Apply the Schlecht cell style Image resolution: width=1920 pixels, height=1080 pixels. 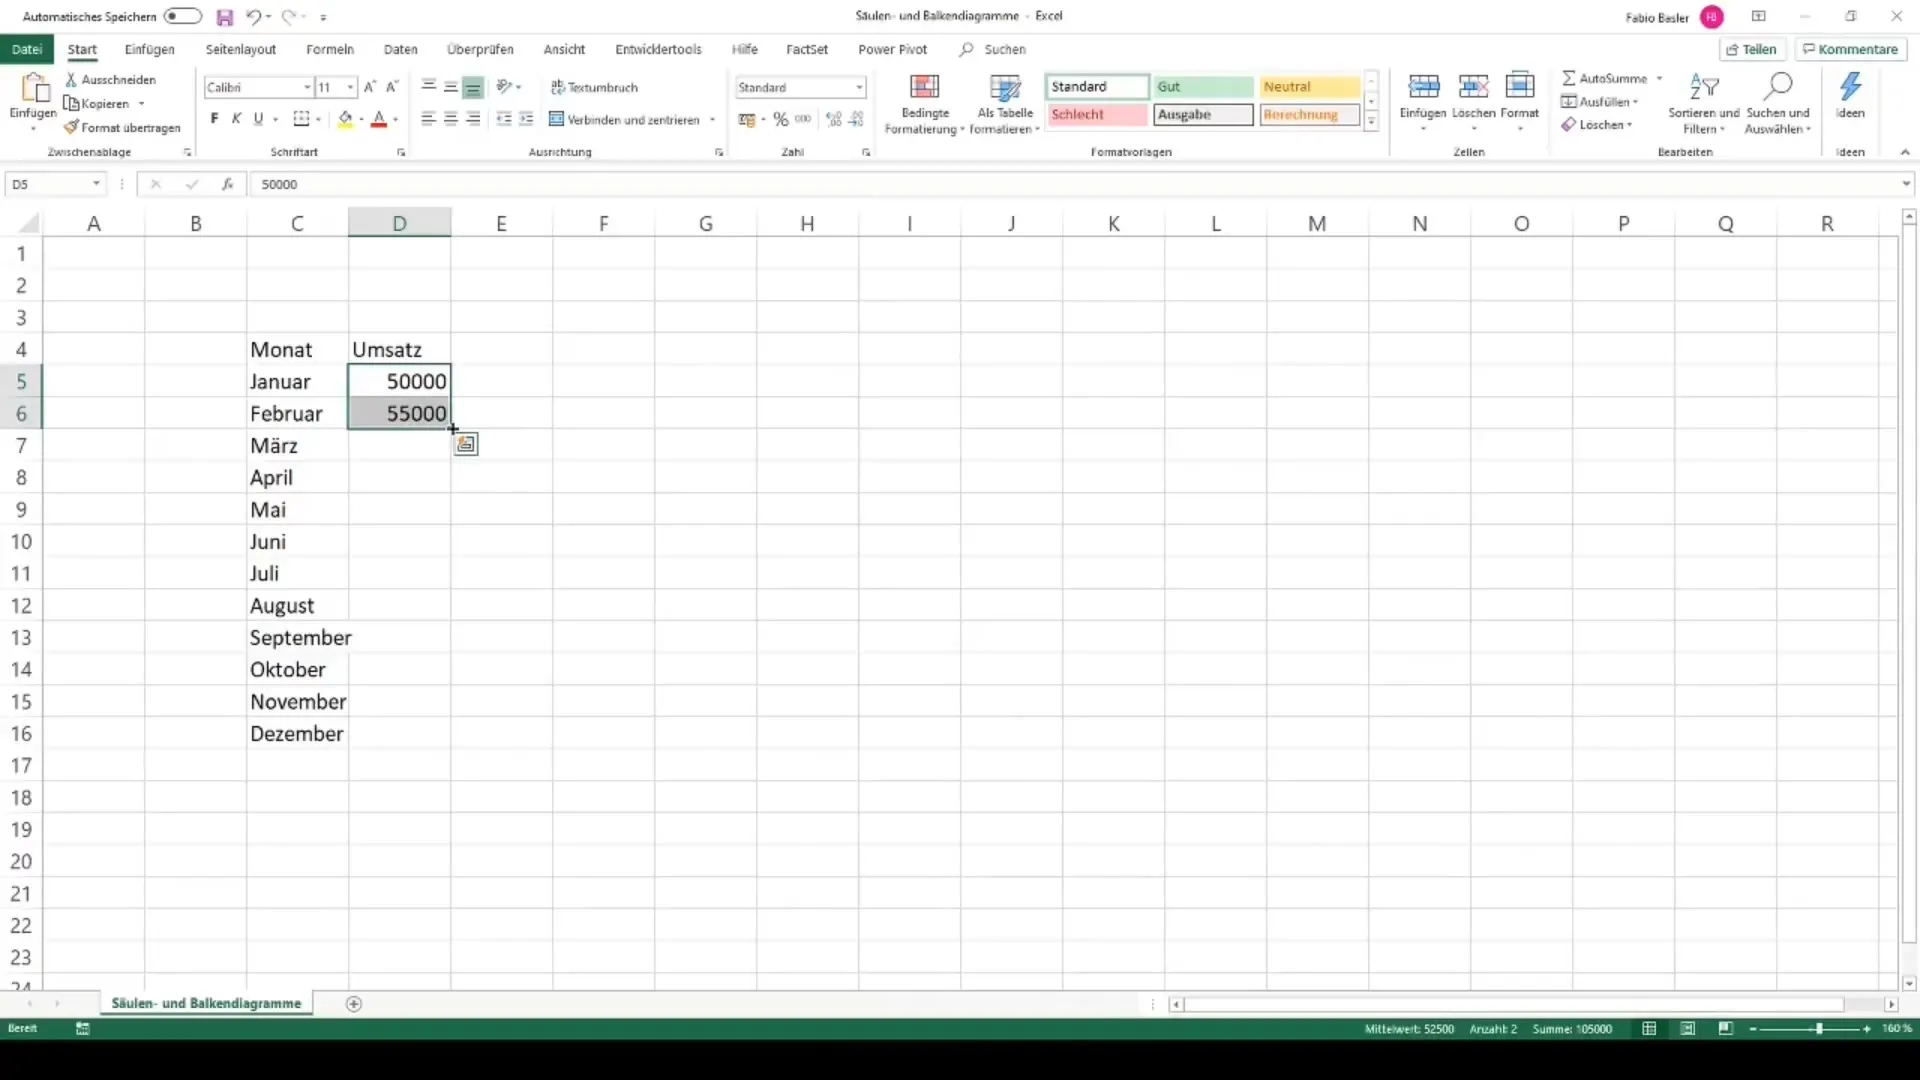1097,115
